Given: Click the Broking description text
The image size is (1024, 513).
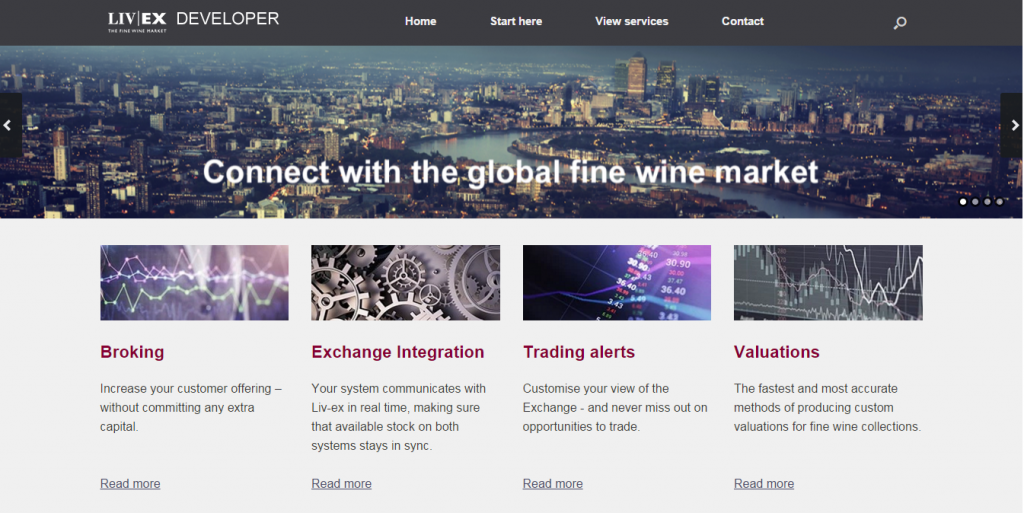Looking at the screenshot, I should (191, 407).
